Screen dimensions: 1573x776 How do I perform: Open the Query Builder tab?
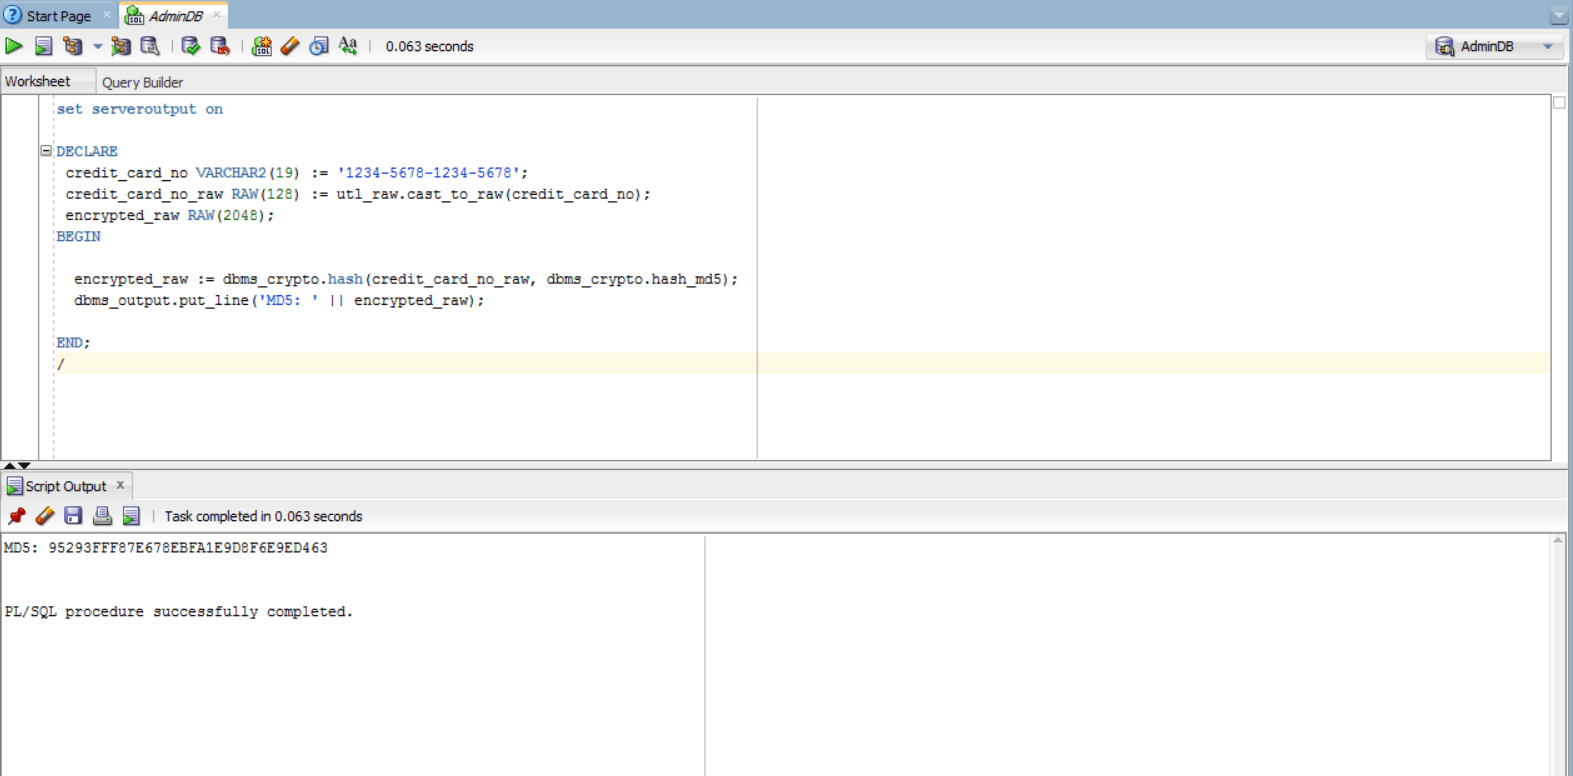coord(142,82)
